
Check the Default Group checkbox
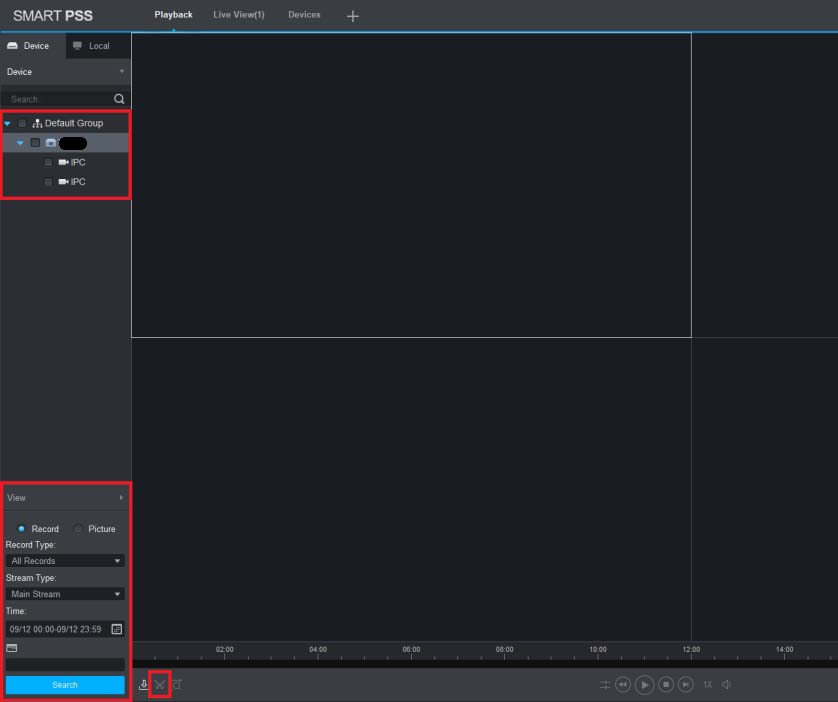22,123
